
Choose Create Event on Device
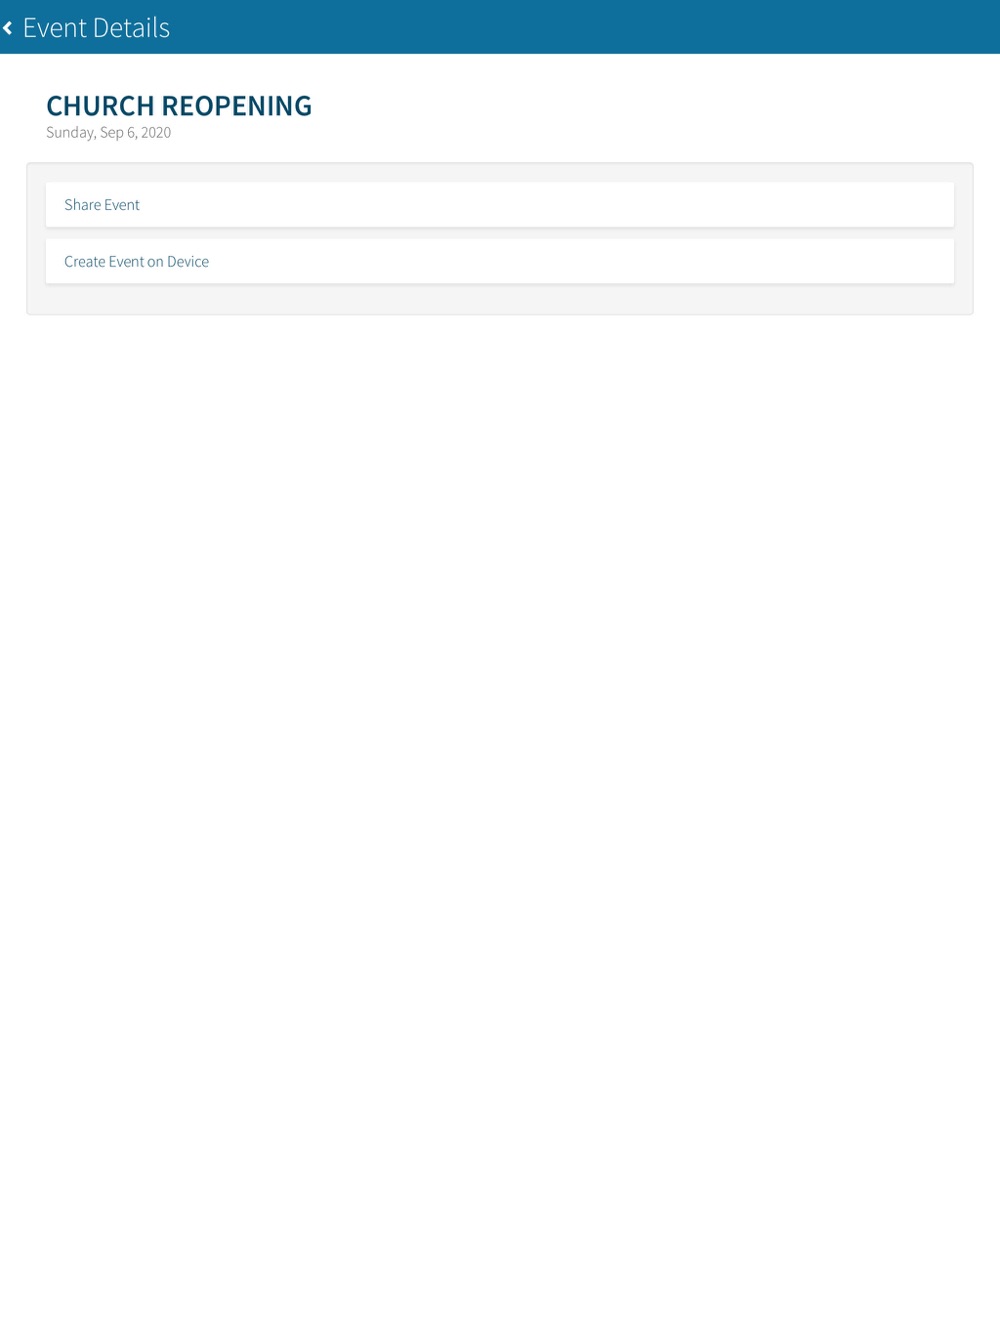(500, 261)
